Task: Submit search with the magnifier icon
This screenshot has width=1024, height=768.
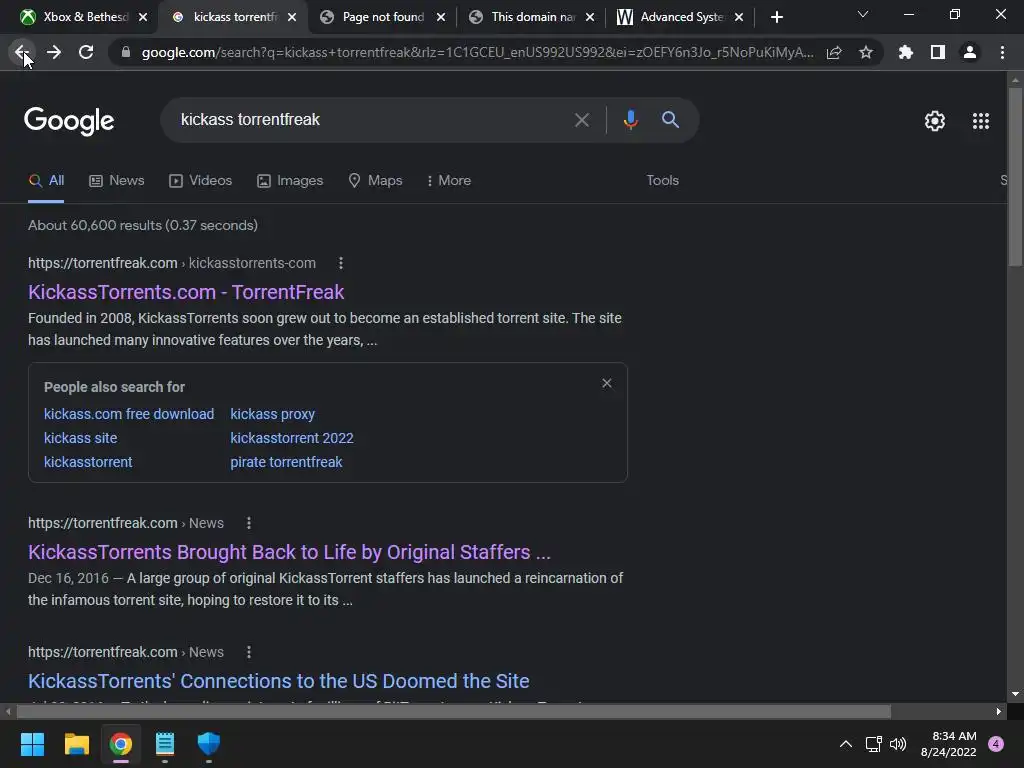Action: click(670, 120)
